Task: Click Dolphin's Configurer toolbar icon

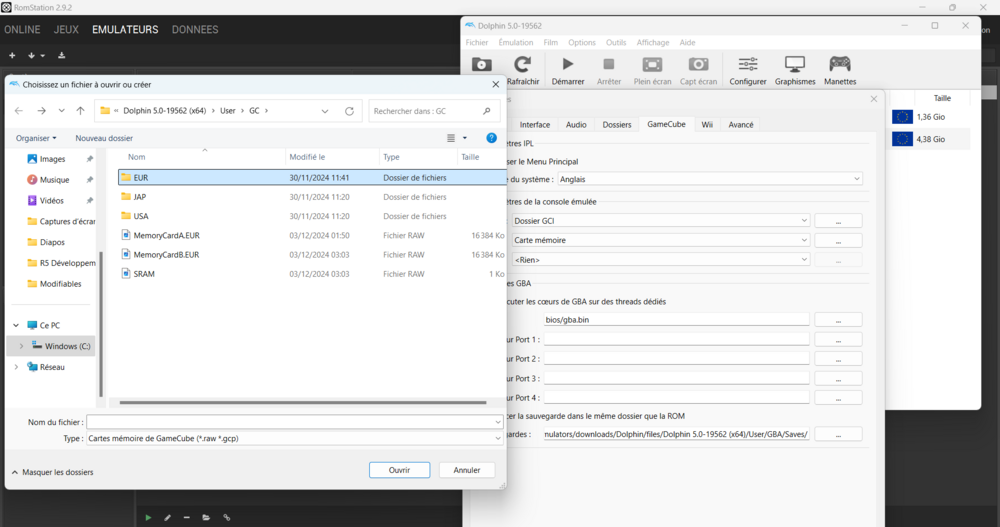Action: (747, 66)
